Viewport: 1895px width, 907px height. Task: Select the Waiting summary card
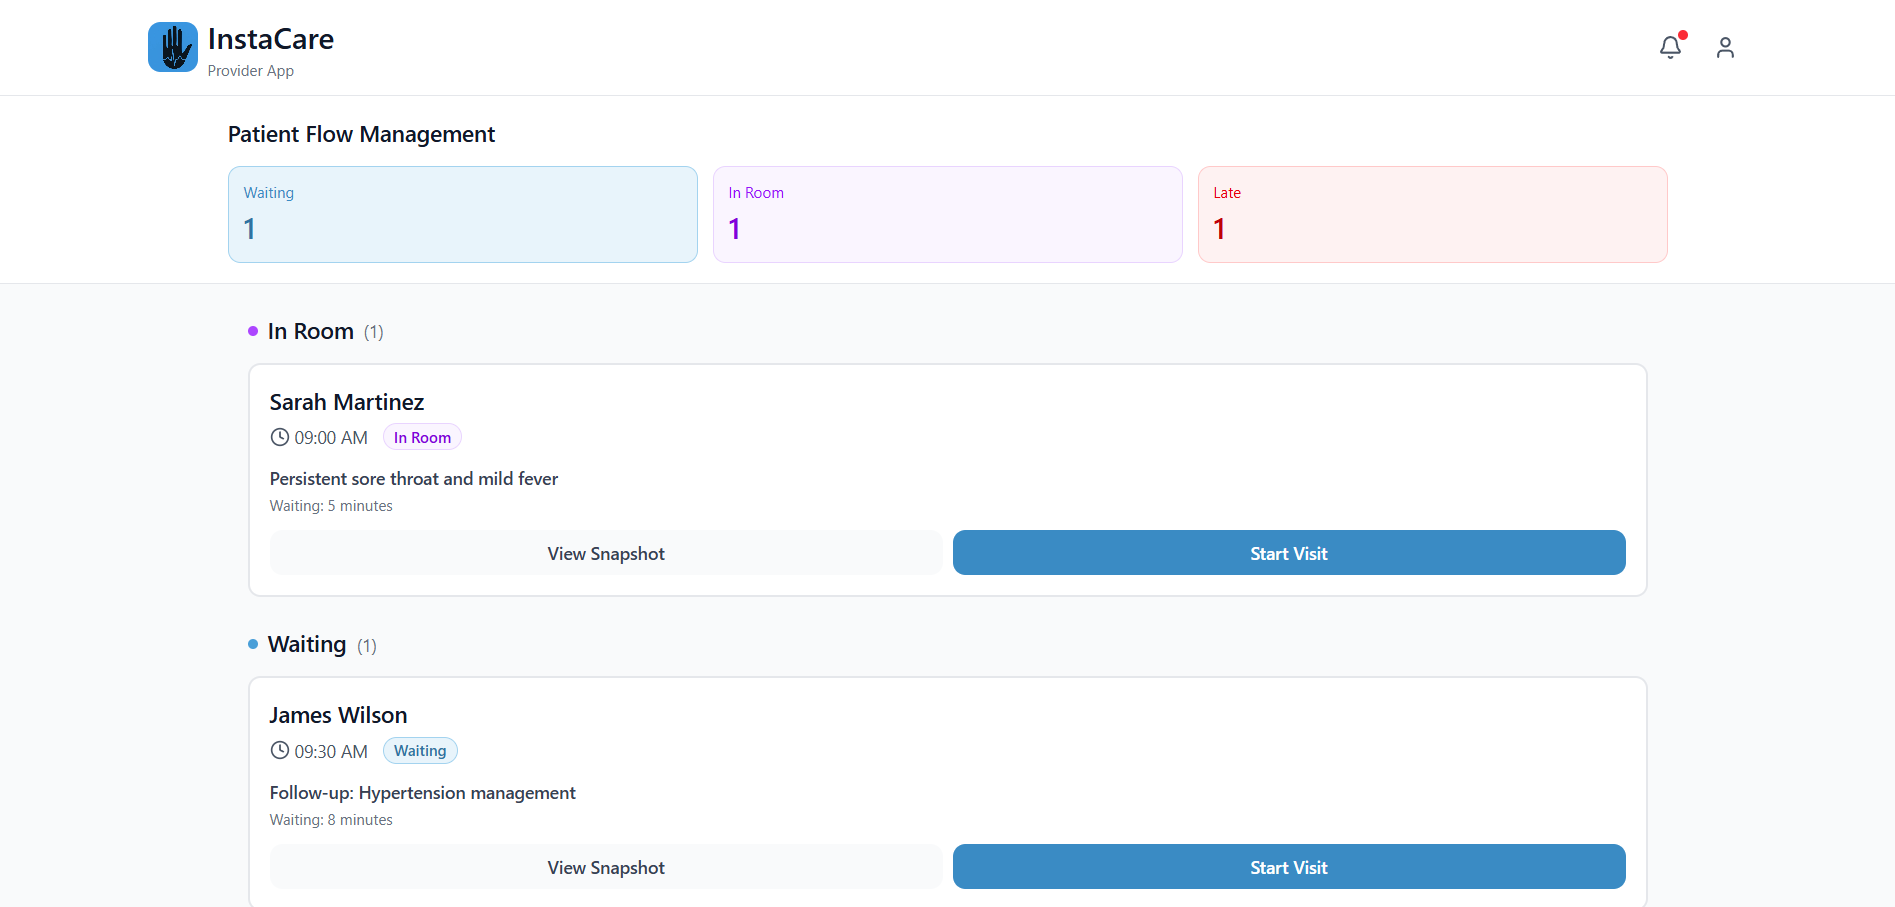[463, 214]
